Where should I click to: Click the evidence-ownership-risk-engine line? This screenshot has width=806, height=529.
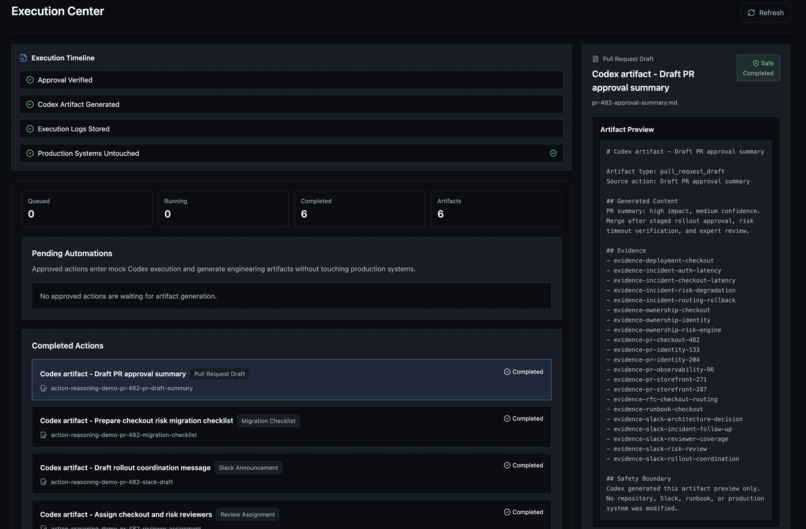(x=664, y=330)
